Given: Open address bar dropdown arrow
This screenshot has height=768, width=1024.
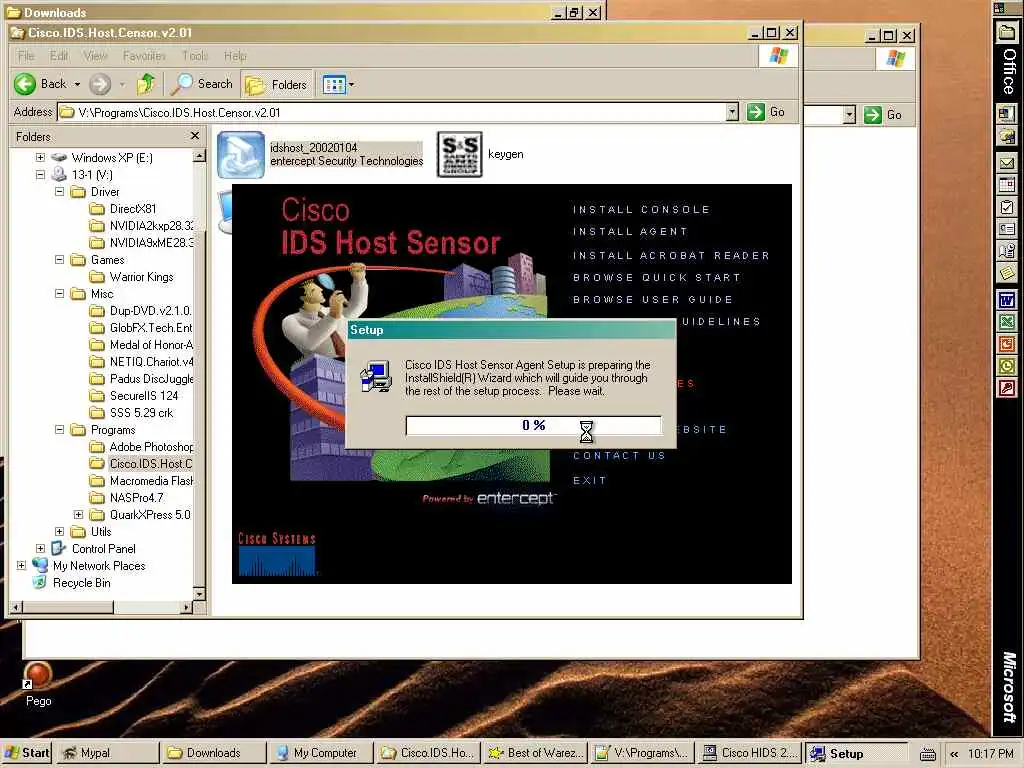Looking at the screenshot, I should pyautogui.click(x=732, y=112).
